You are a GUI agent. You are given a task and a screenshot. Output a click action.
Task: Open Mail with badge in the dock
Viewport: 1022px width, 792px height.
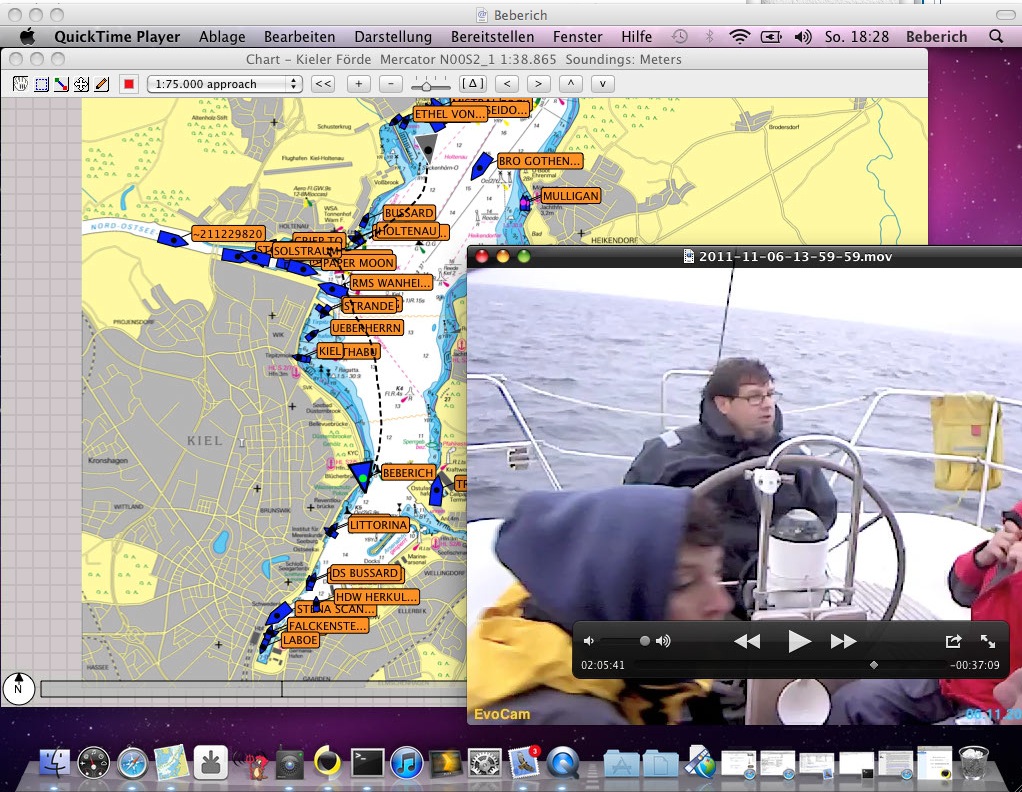524,761
